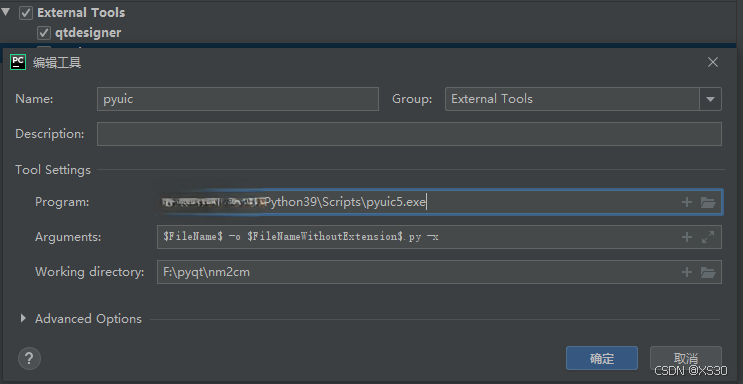
Task: Select the qtdesigner tree item
Action: (x=88, y=33)
